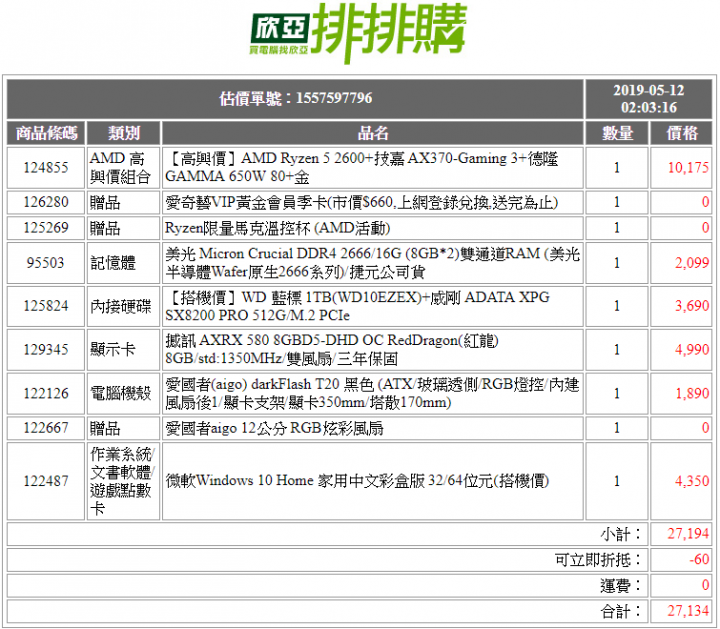Click the price 4,350
This screenshot has width=720, height=629.
click(x=692, y=481)
